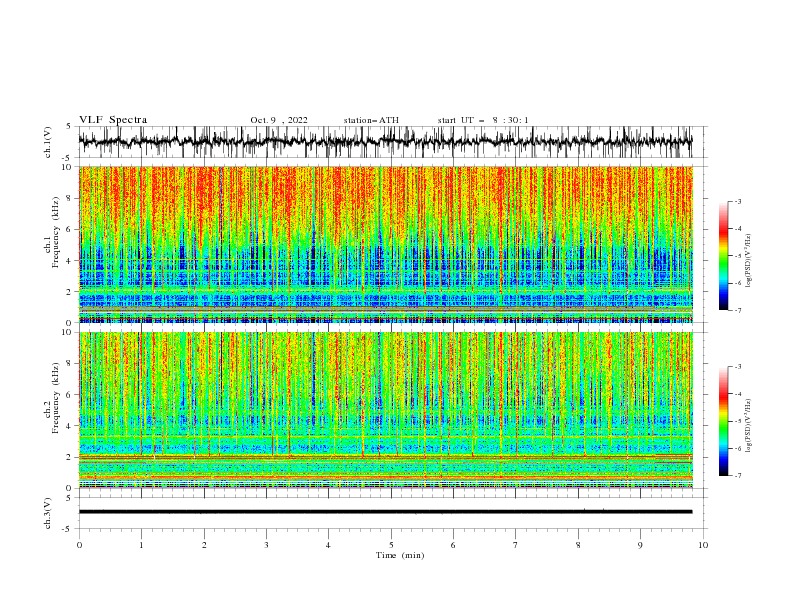This screenshot has height=612, width=792.
Task: Click the 'ch.1(V)' waveform axis label
Action: (48, 142)
